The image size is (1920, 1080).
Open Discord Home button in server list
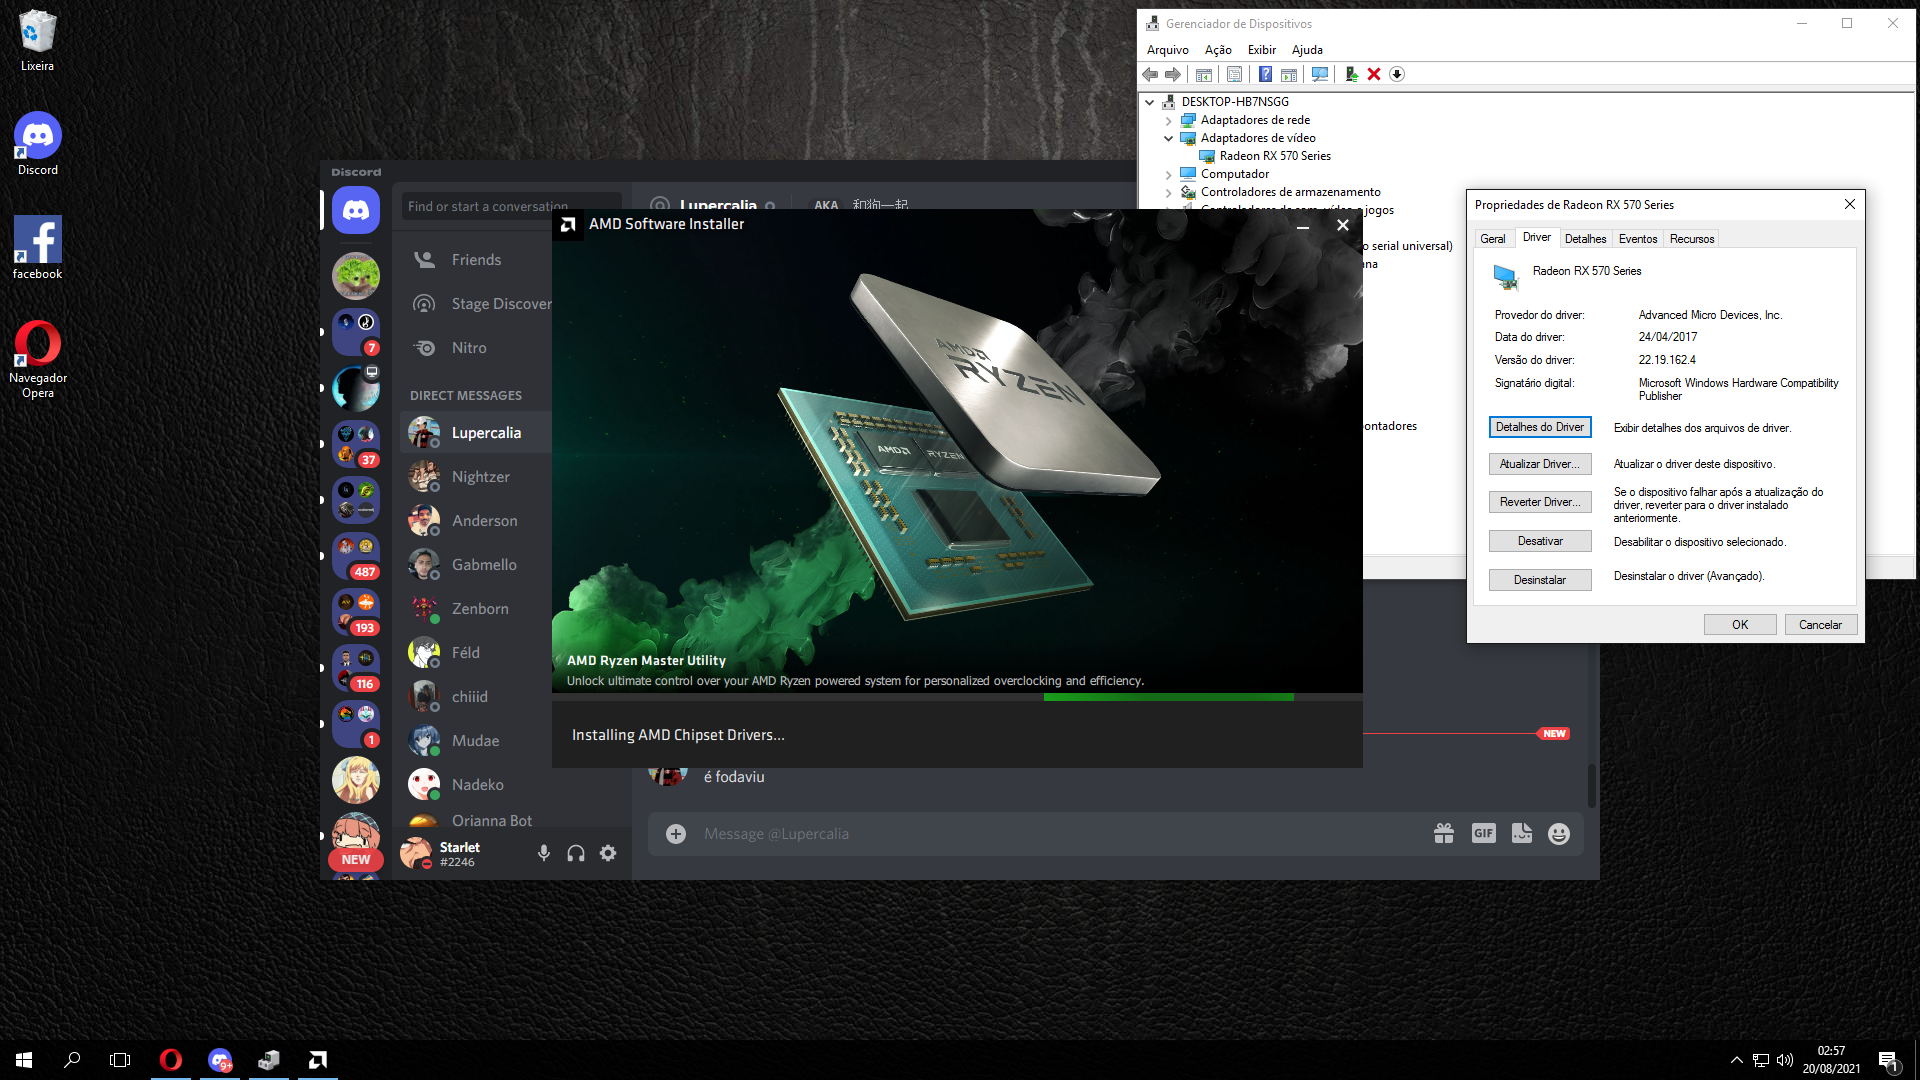click(x=356, y=210)
